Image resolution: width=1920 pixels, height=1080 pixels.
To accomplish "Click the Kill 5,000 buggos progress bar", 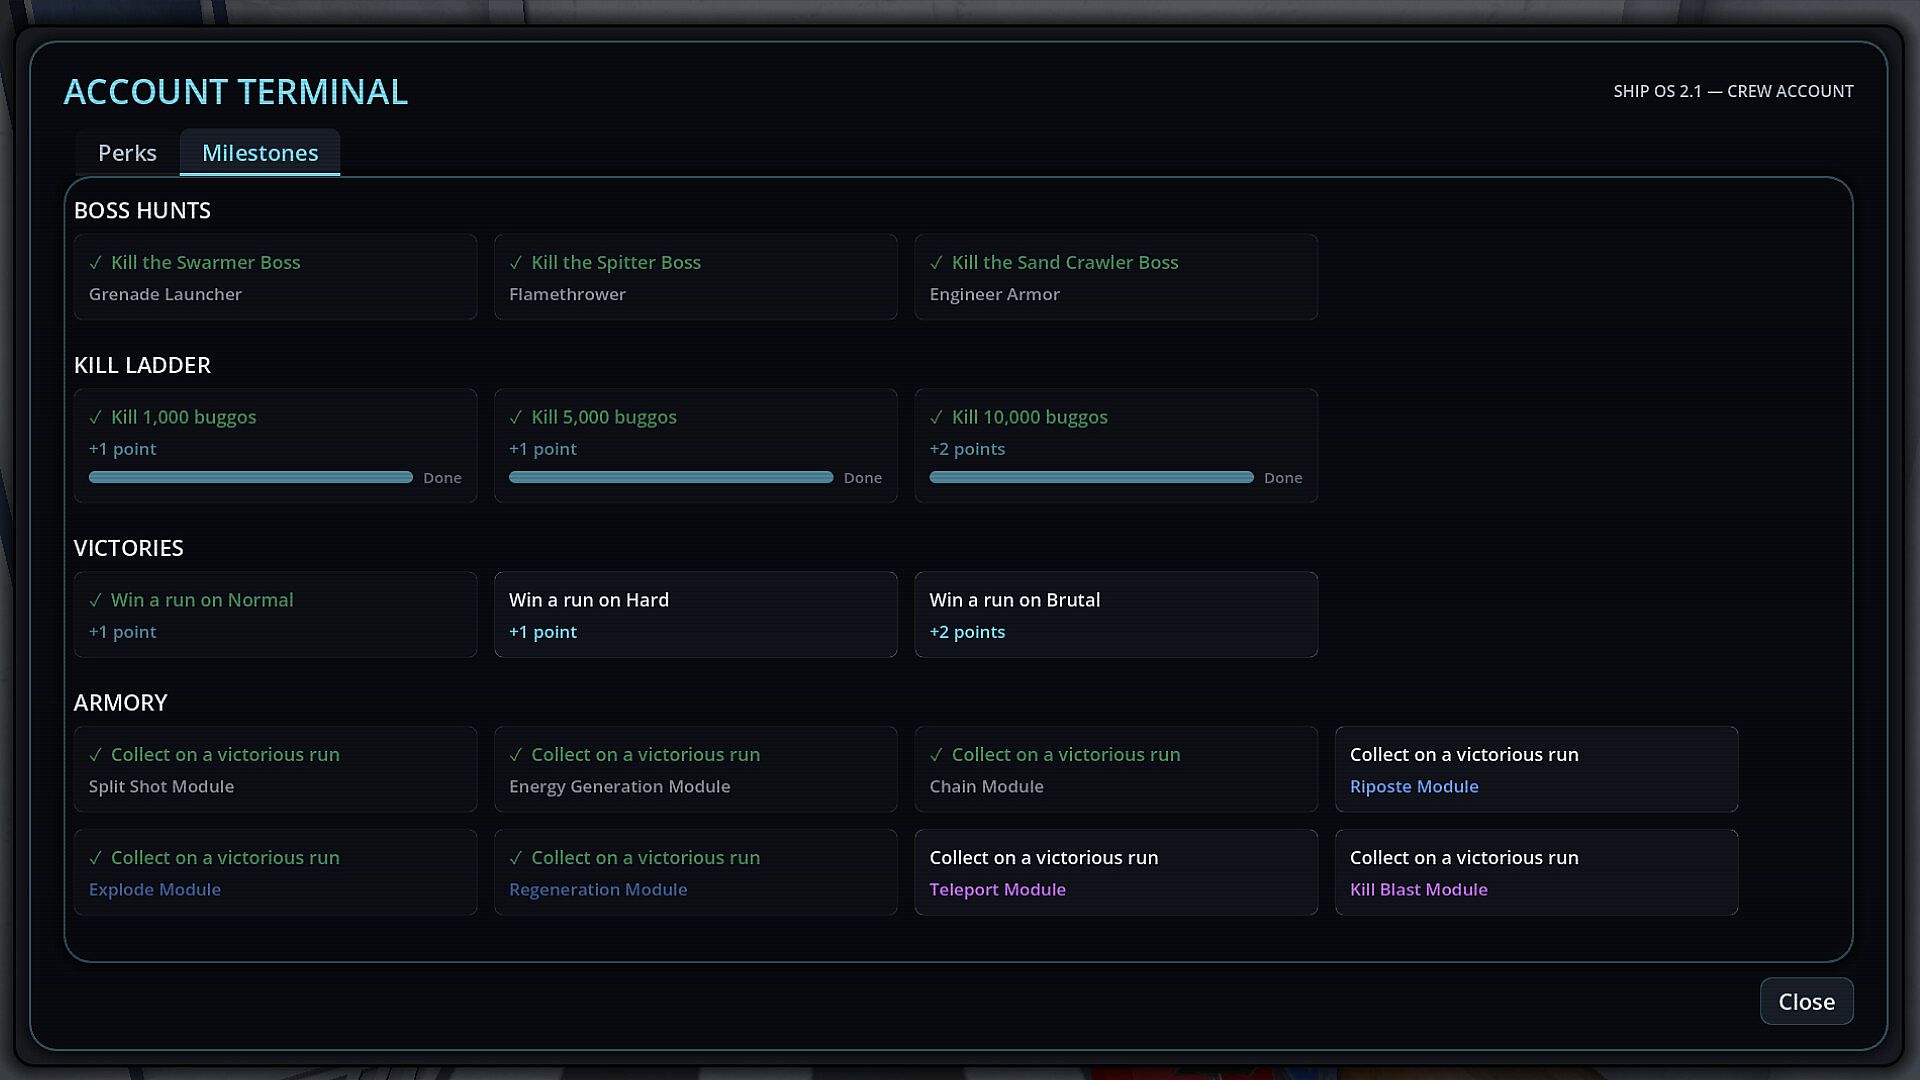I will [671, 478].
